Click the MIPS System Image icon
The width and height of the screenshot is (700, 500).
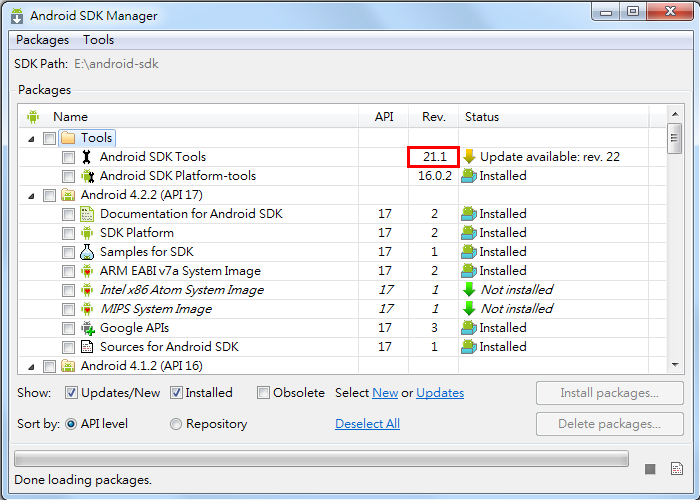[x=87, y=309]
